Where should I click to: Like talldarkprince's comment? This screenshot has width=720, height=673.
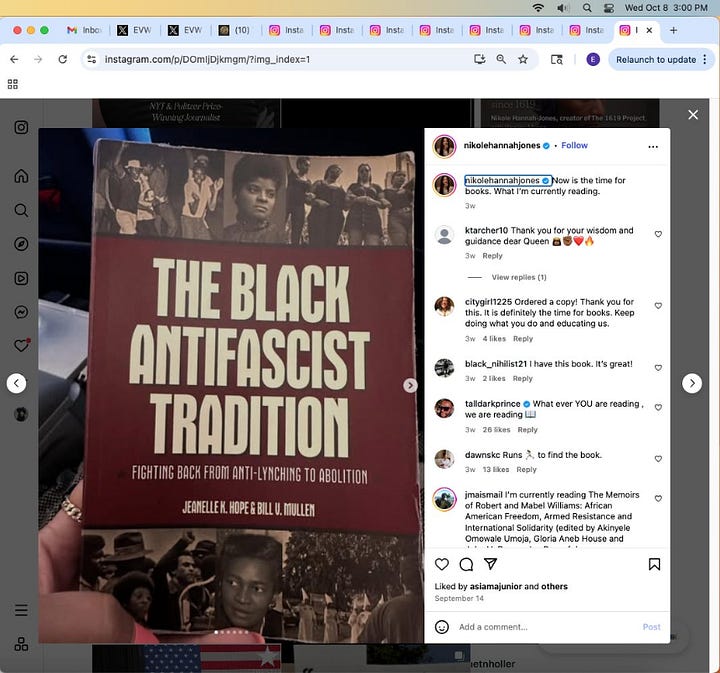(658, 407)
